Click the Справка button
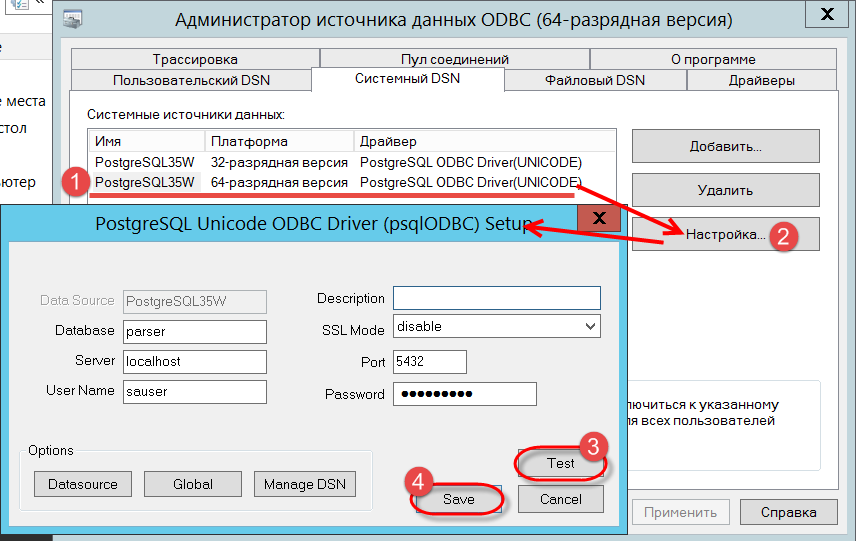The image size is (856, 541). (788, 513)
